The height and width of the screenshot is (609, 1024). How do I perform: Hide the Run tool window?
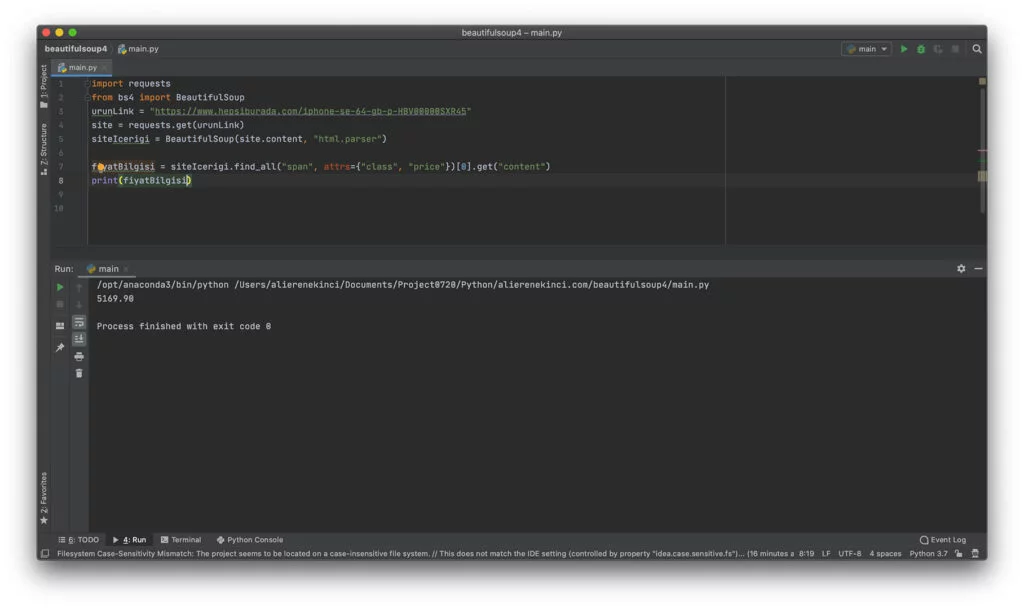978,268
